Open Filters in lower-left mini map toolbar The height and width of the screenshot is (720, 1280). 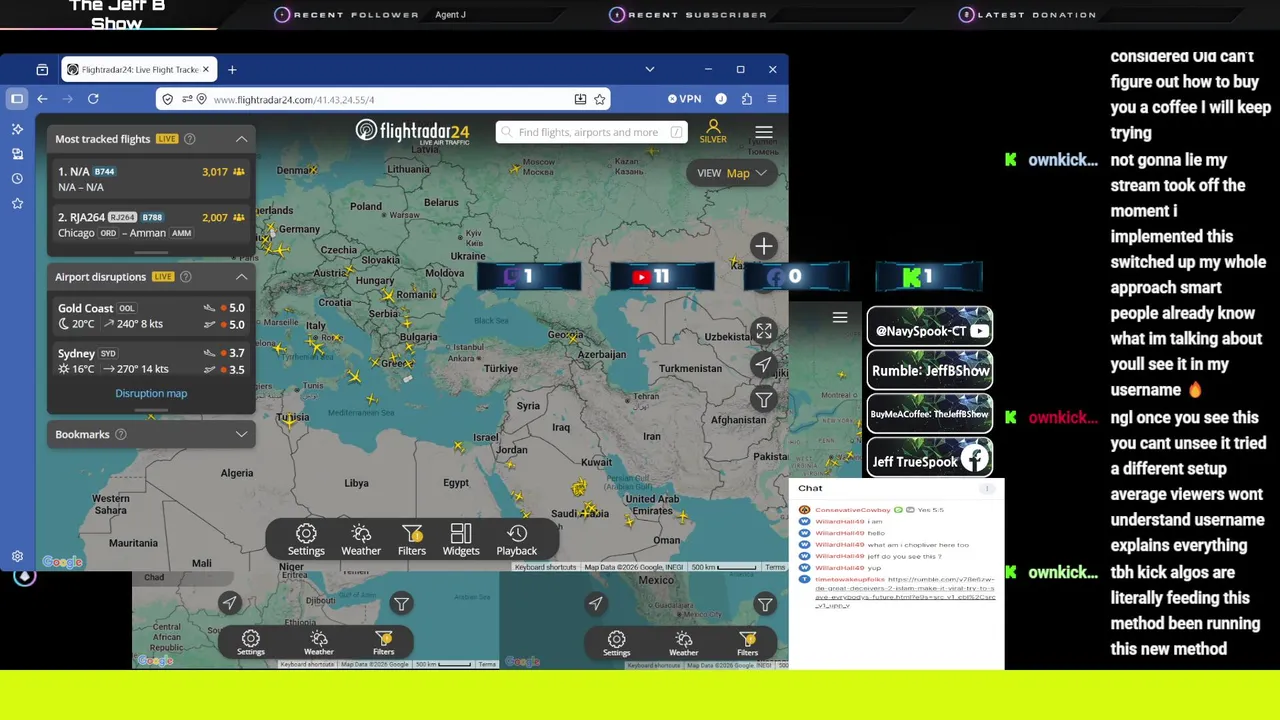point(384,643)
